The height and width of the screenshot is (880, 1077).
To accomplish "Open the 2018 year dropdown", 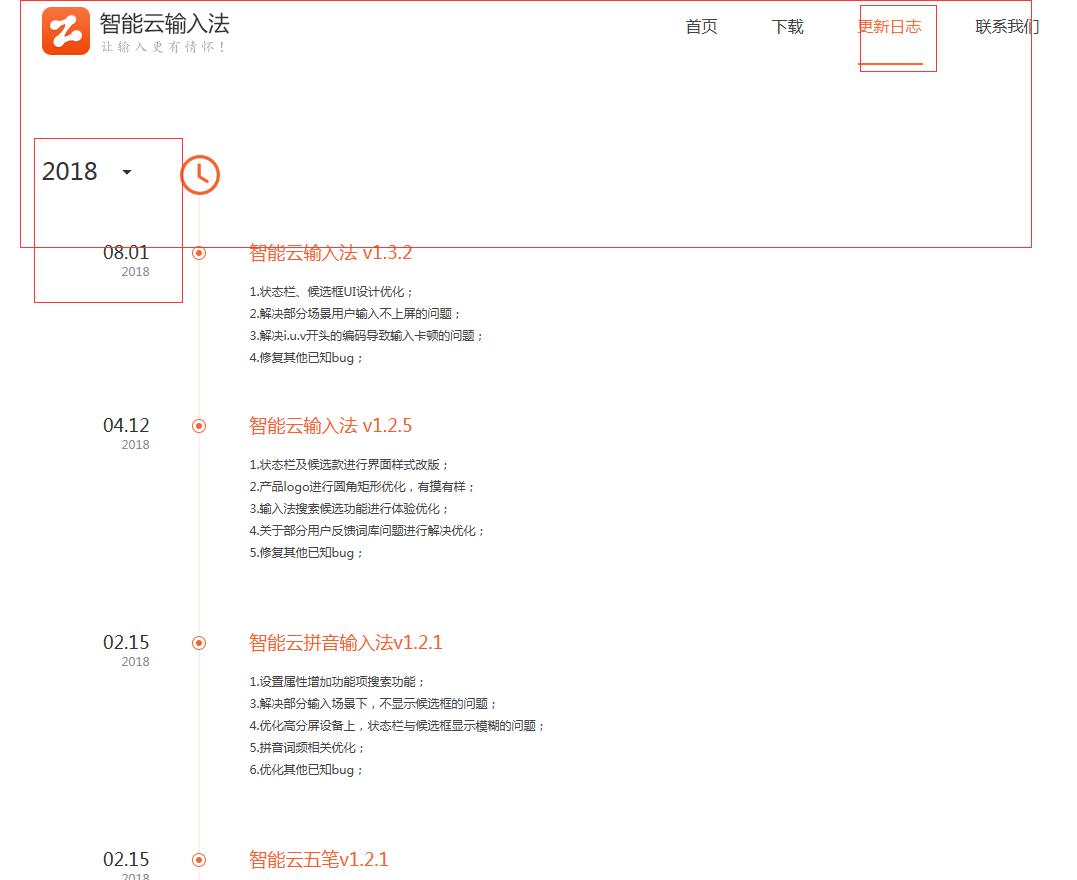I will tap(70, 172).
